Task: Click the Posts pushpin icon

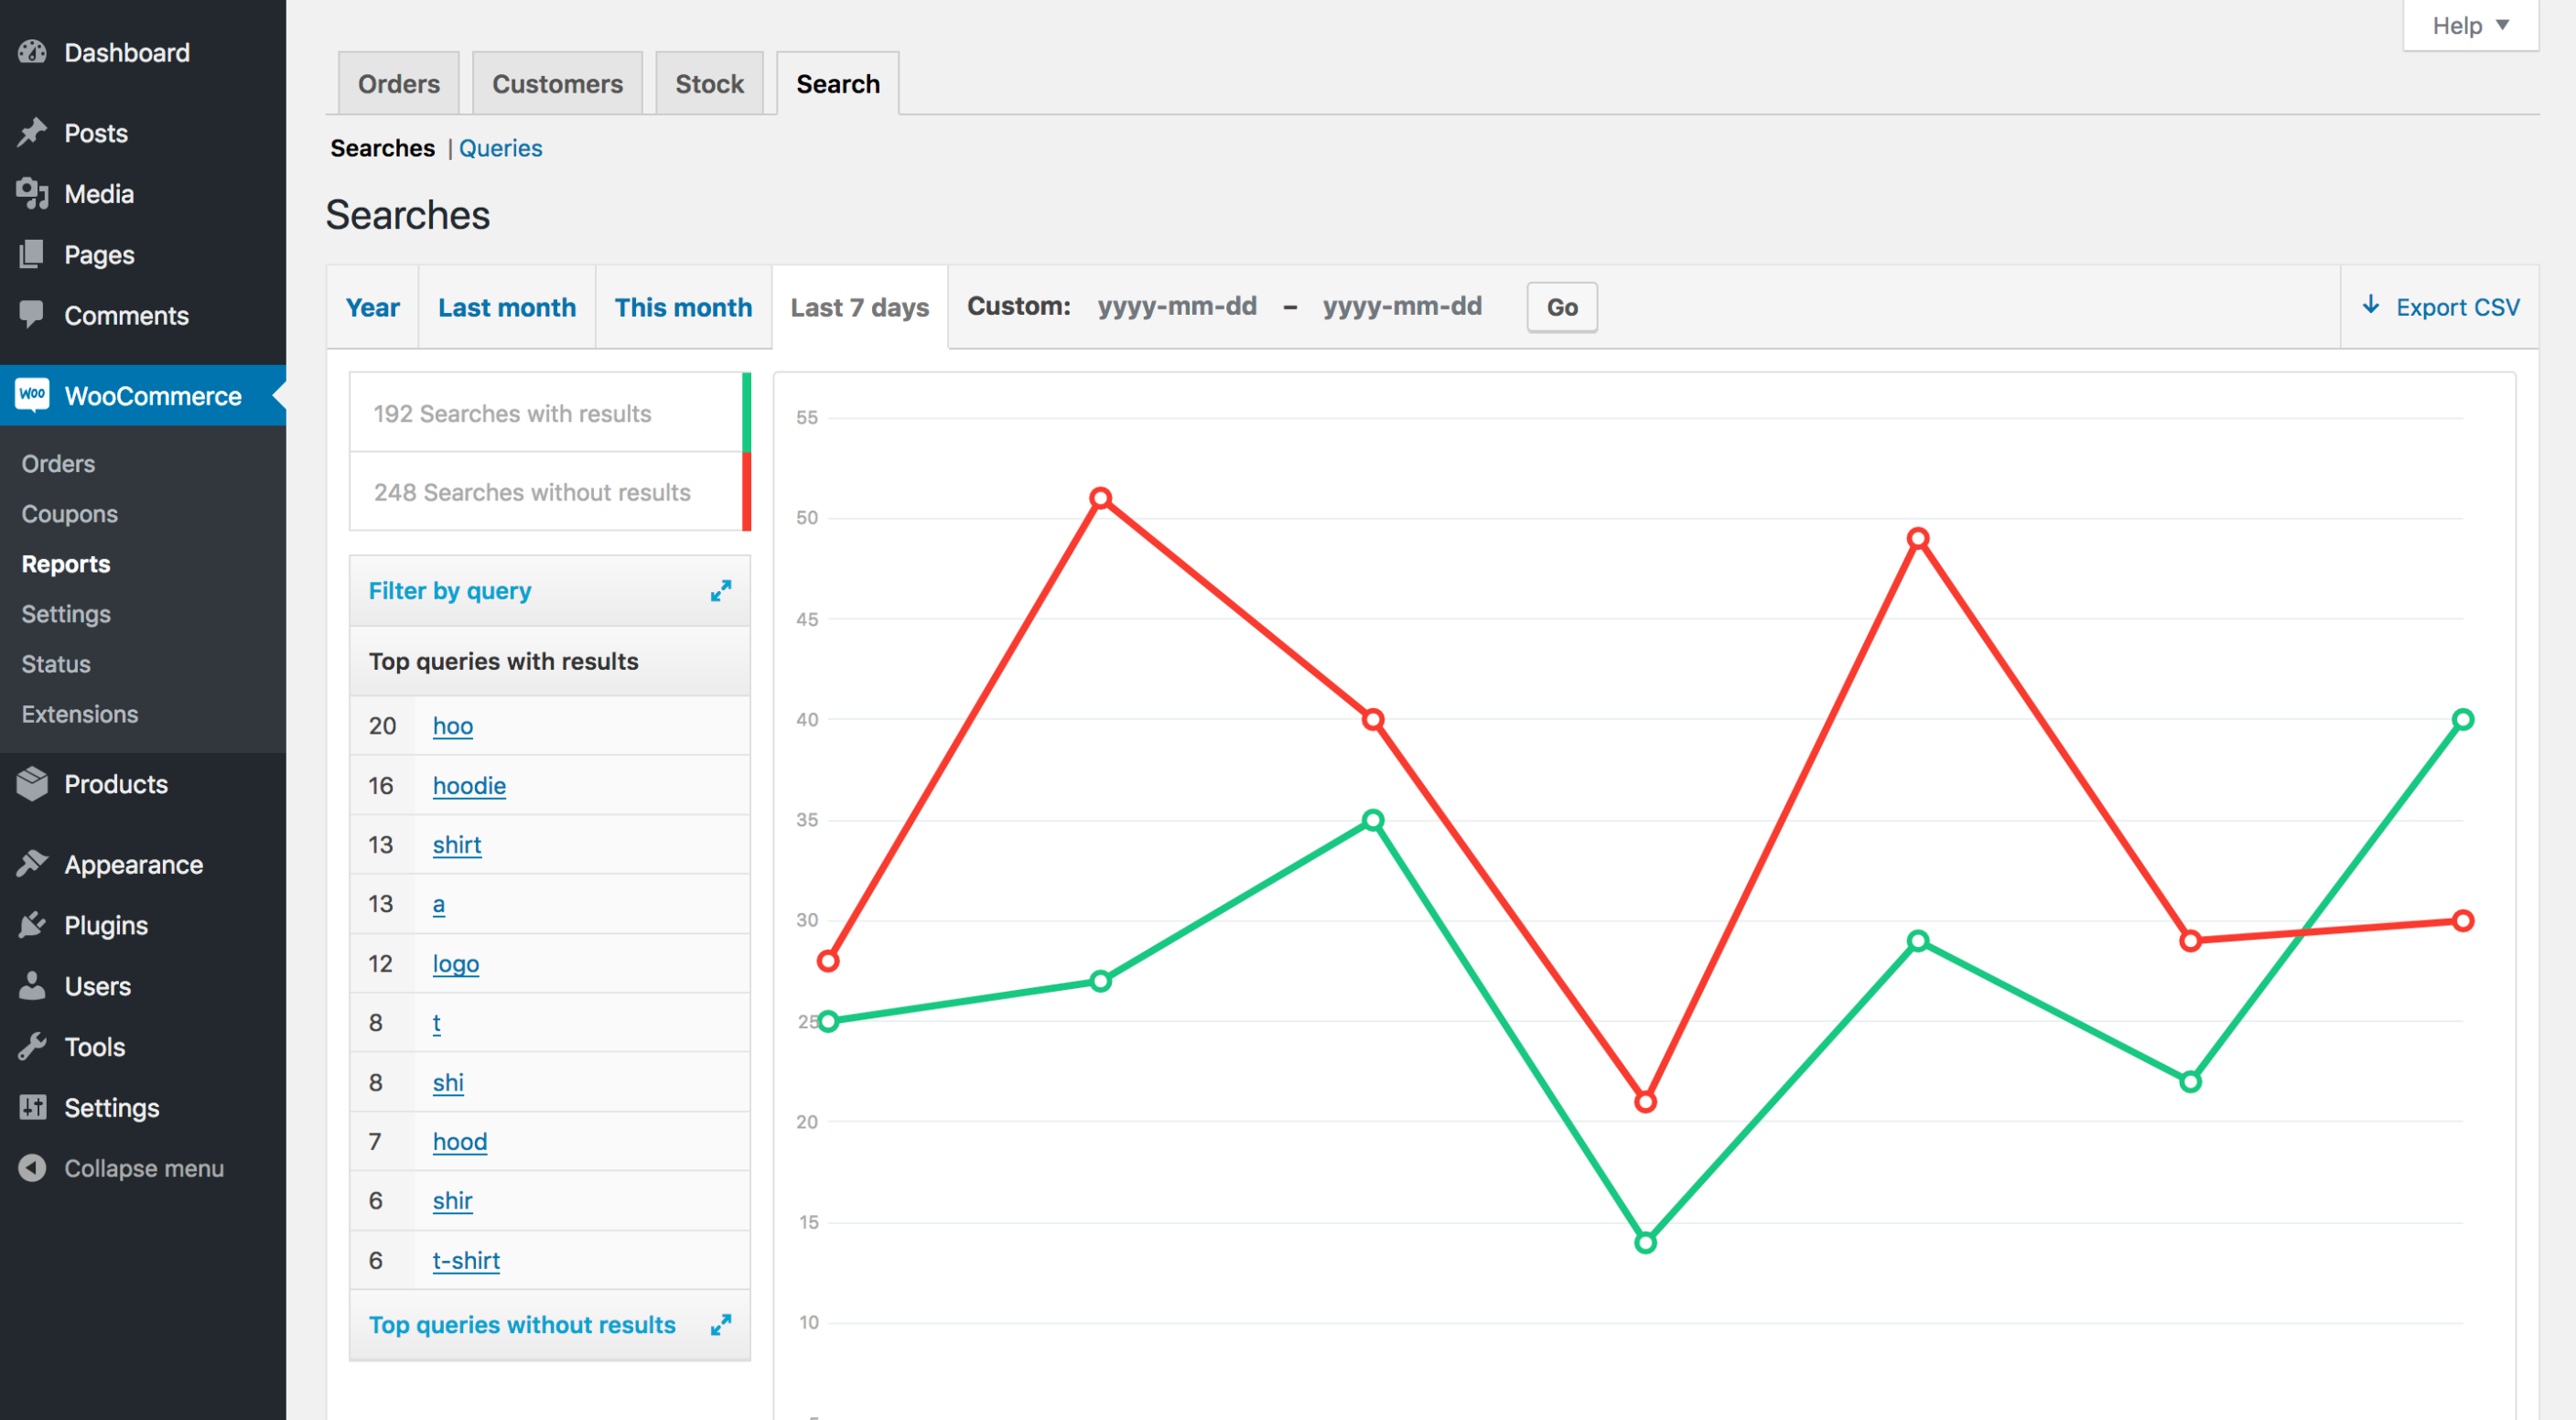Action: coord(32,132)
